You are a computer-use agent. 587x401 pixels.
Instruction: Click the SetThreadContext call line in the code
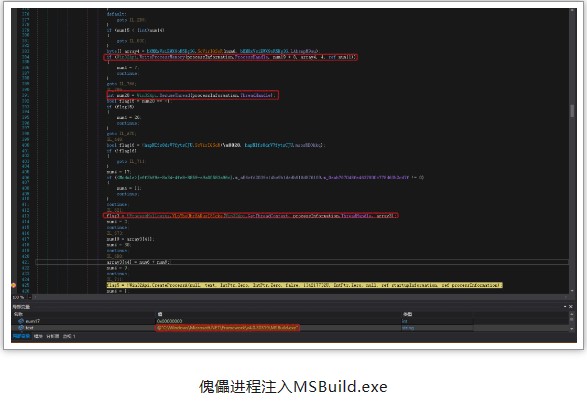(x=251, y=216)
